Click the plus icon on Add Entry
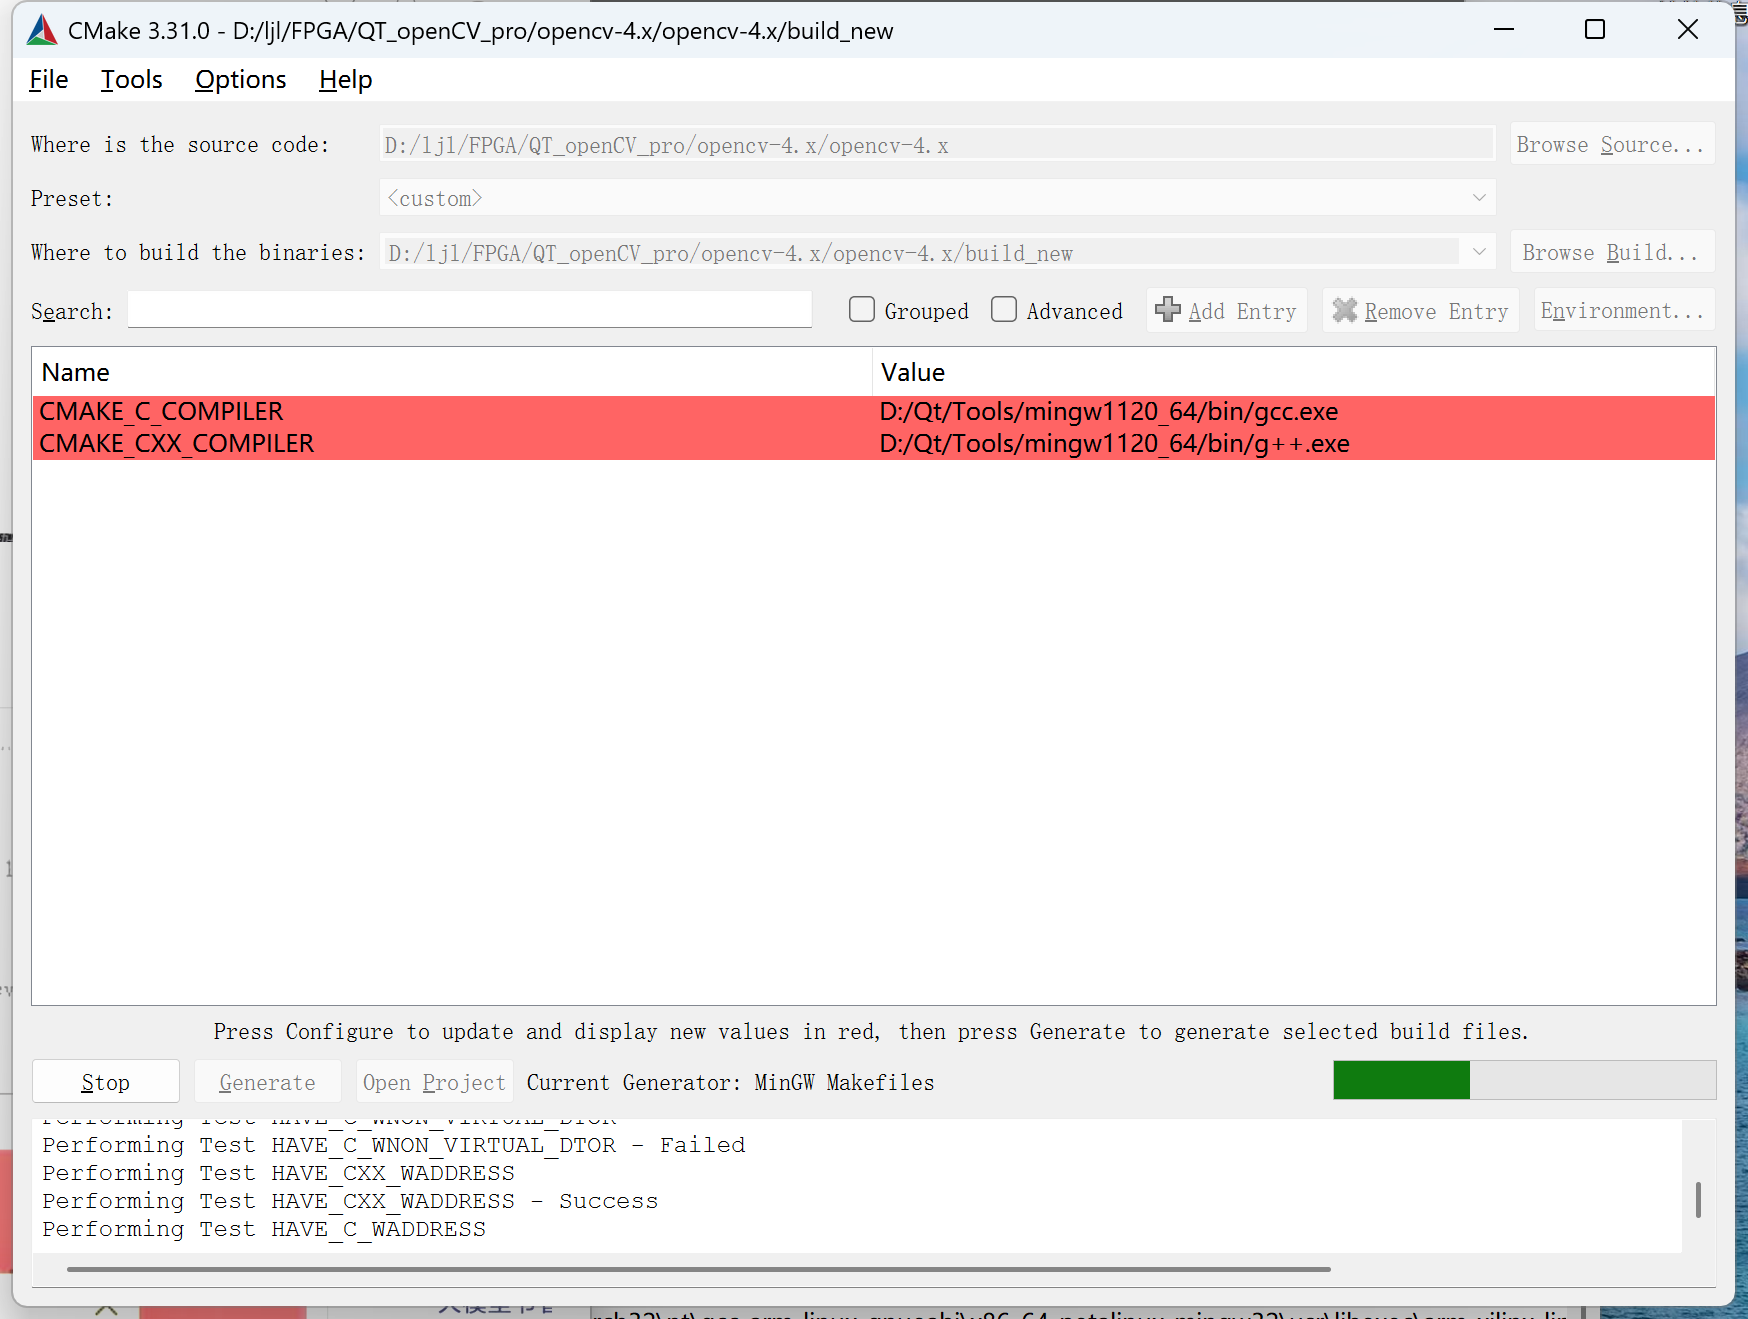 tap(1167, 309)
